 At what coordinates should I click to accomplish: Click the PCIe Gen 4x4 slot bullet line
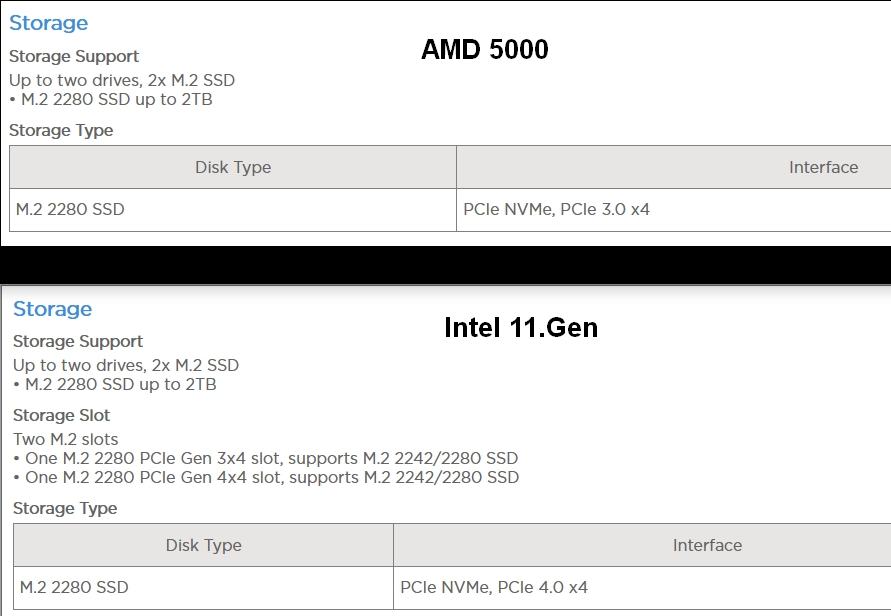point(266,477)
